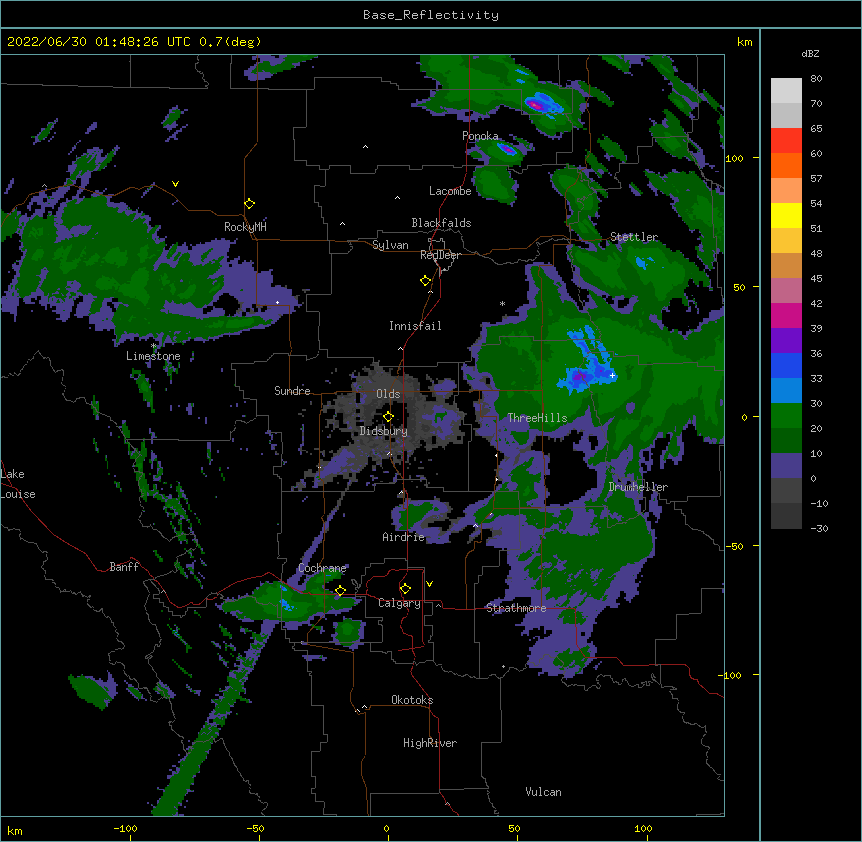Screen dimensions: 862x842
Task: Click the Okotoks city label
Action: tap(412, 700)
